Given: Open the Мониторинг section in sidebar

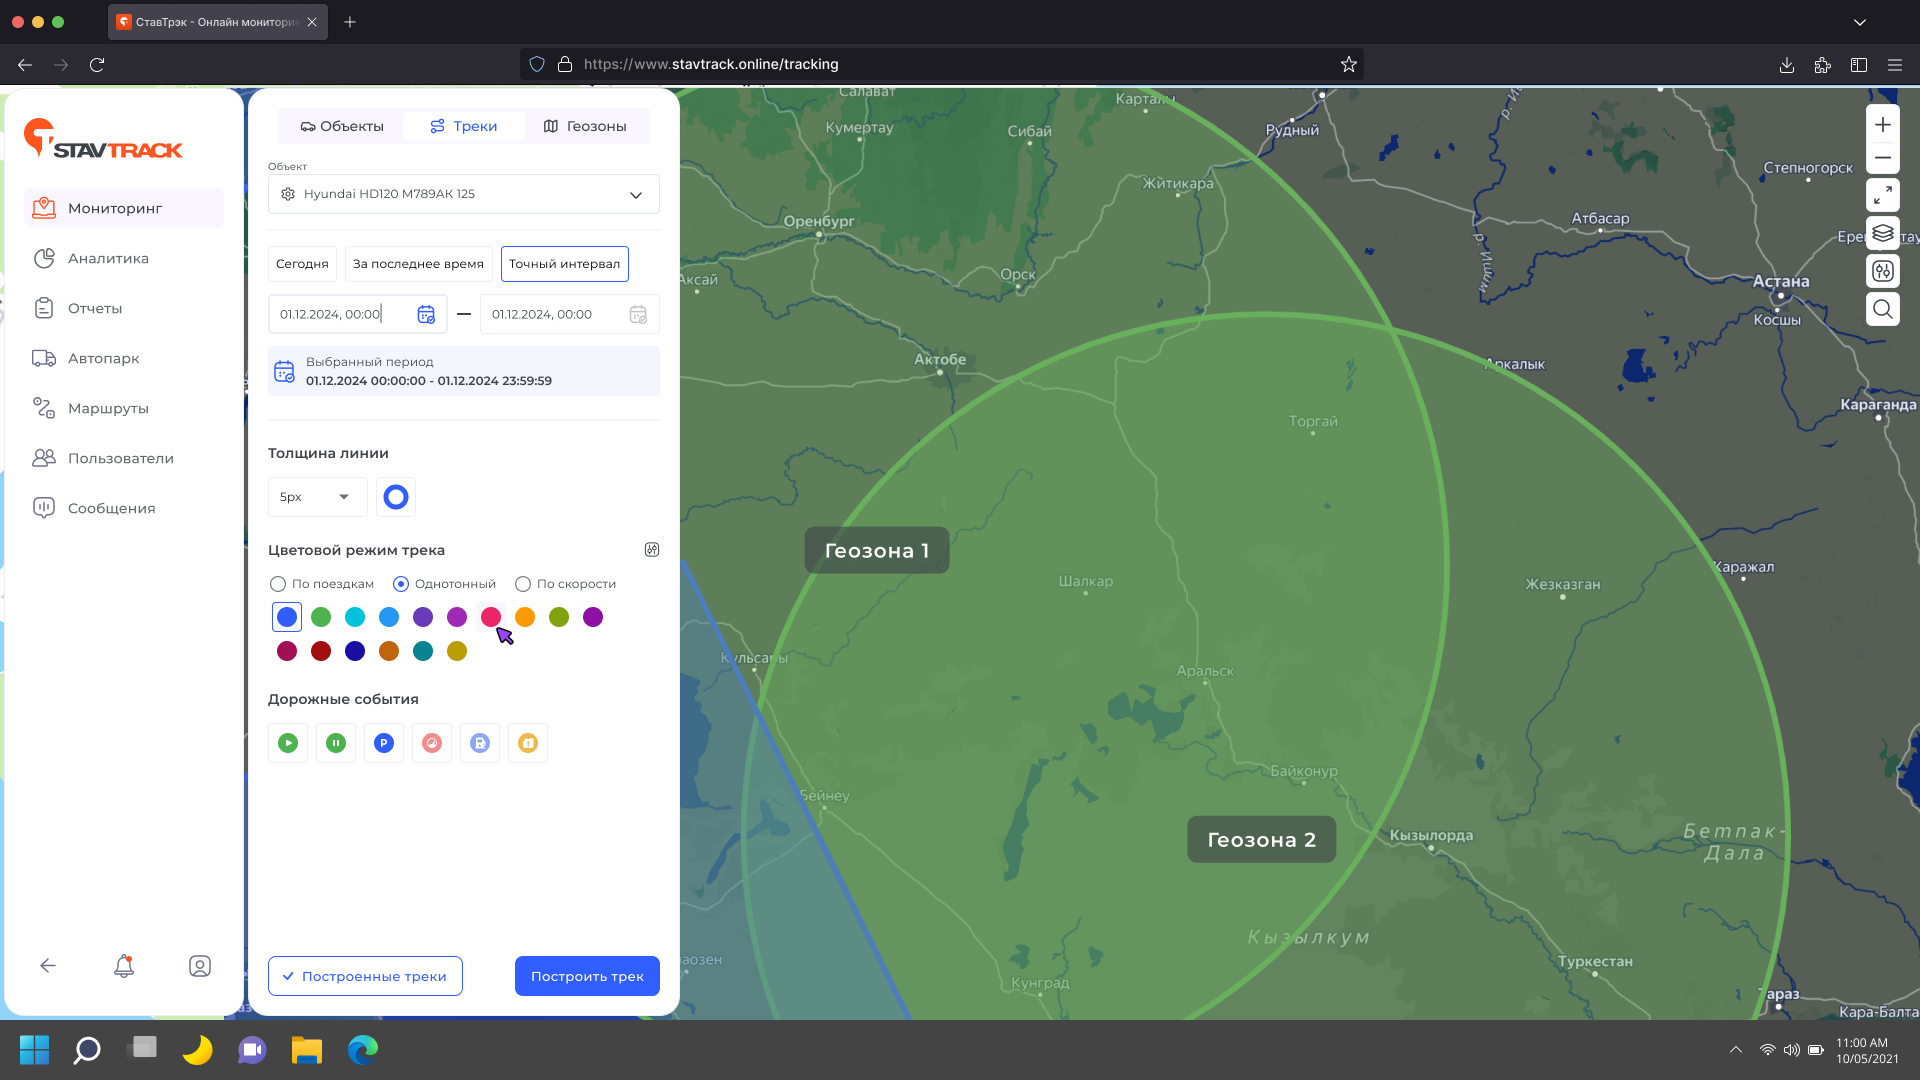Looking at the screenshot, I should 124,208.
